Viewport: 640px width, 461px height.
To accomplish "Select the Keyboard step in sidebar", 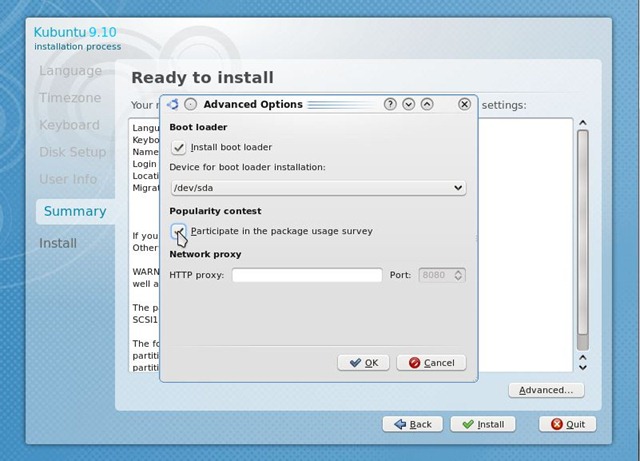I will [x=69, y=125].
